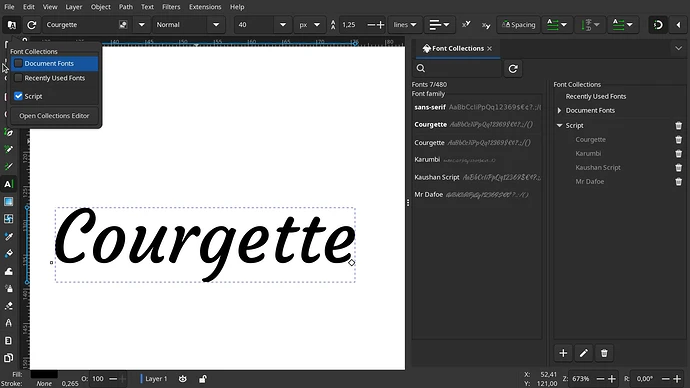Open the font size dropdown
This screenshot has height=388, width=690.
283,25
